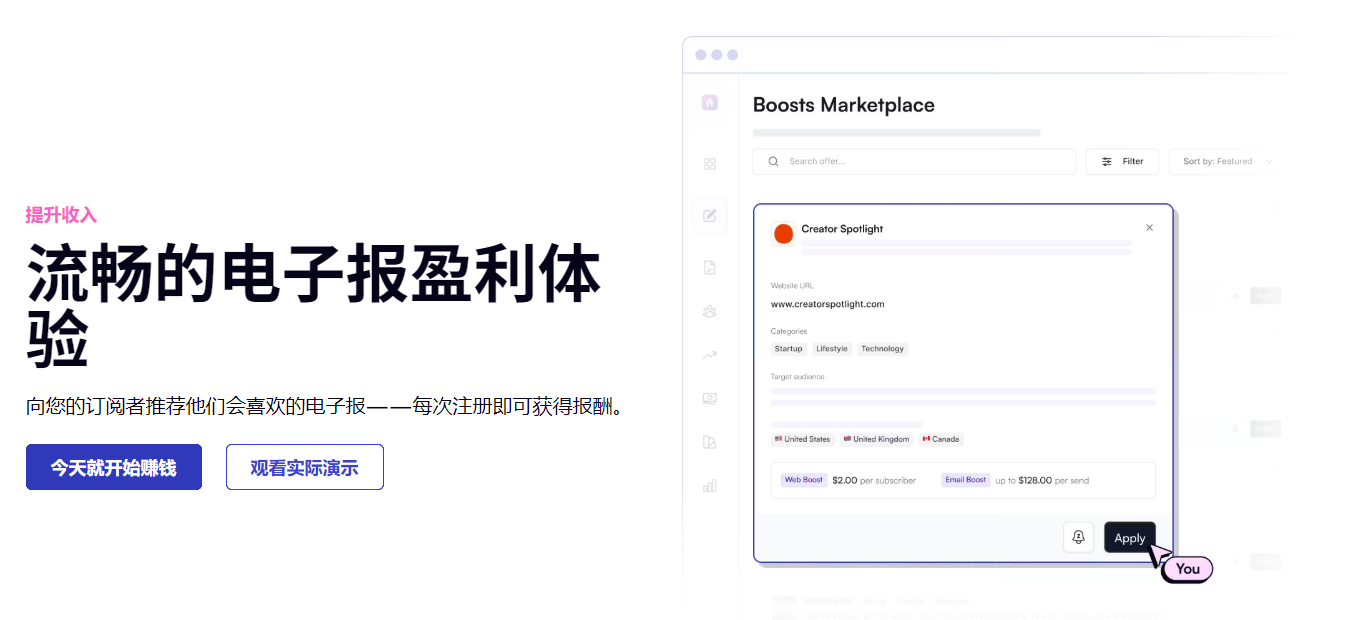Click the Website URL label
Screen dimensions: 1349x620
tap(792, 286)
